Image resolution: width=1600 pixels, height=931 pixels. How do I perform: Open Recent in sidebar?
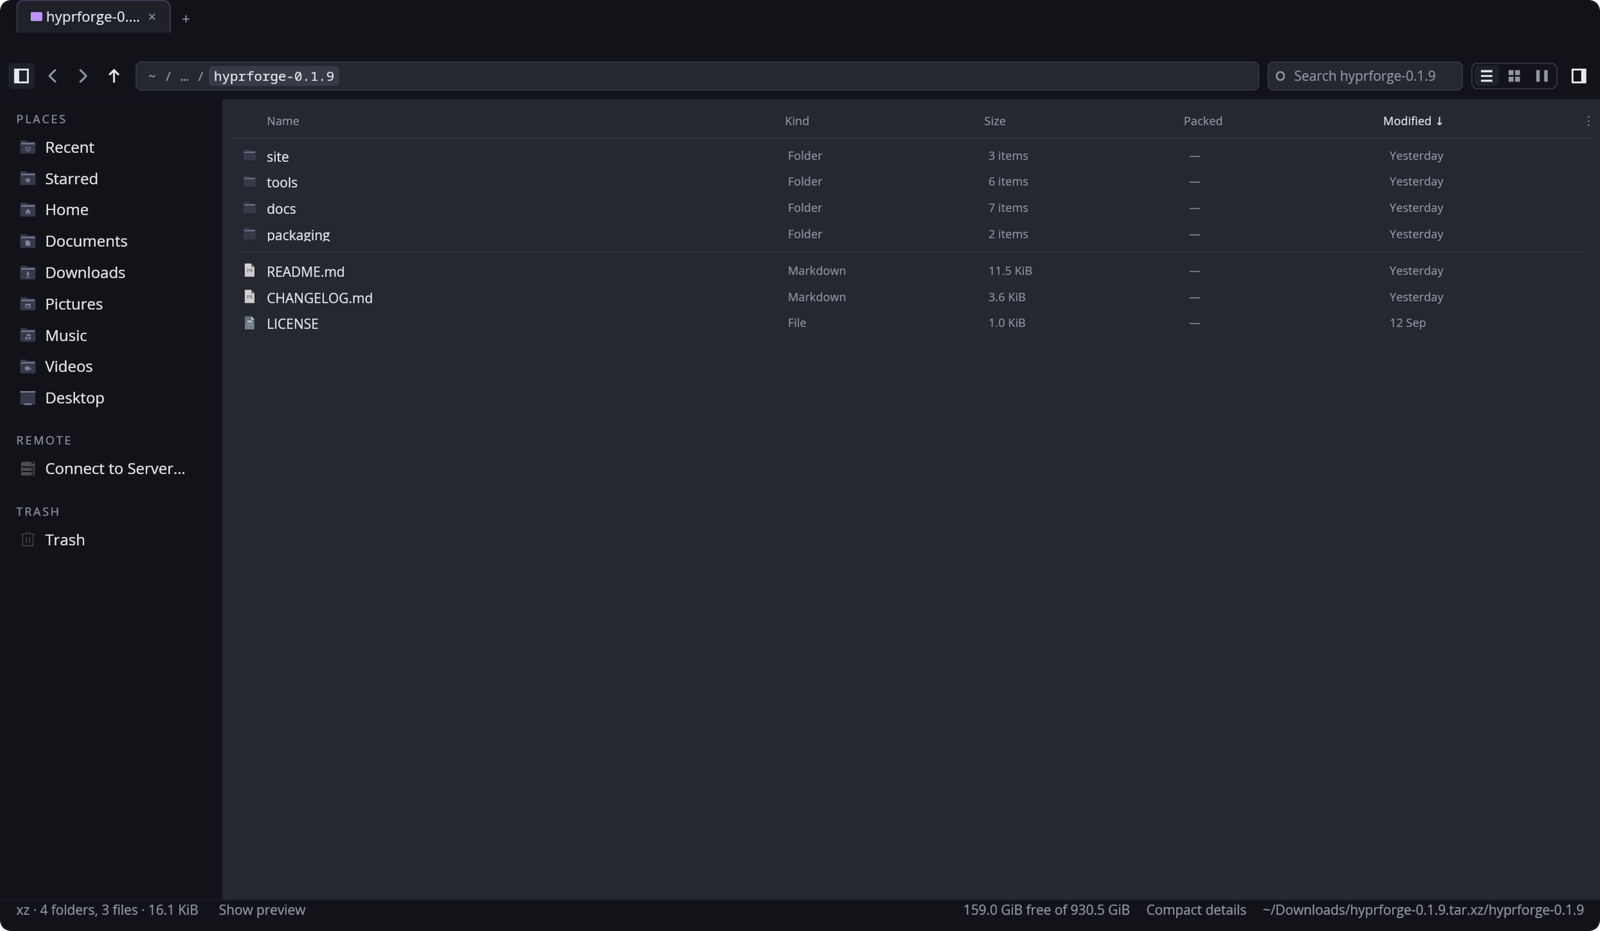[110, 147]
